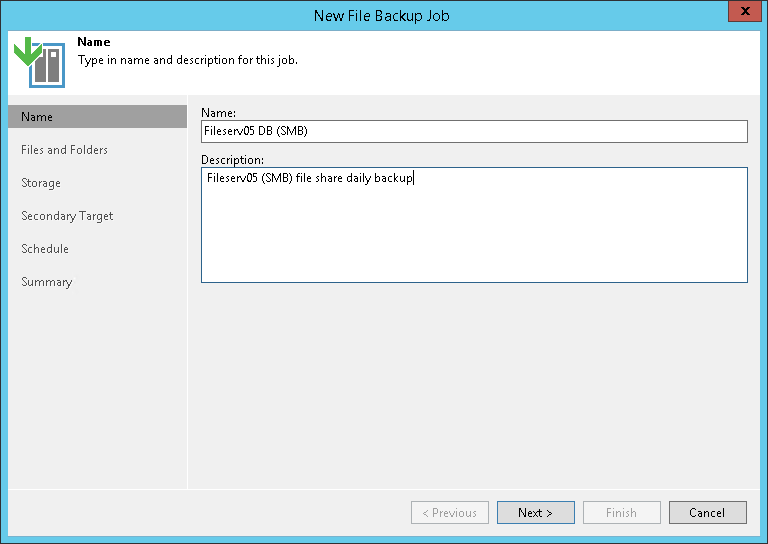Click the file backup wizard icon

[x=40, y=62]
